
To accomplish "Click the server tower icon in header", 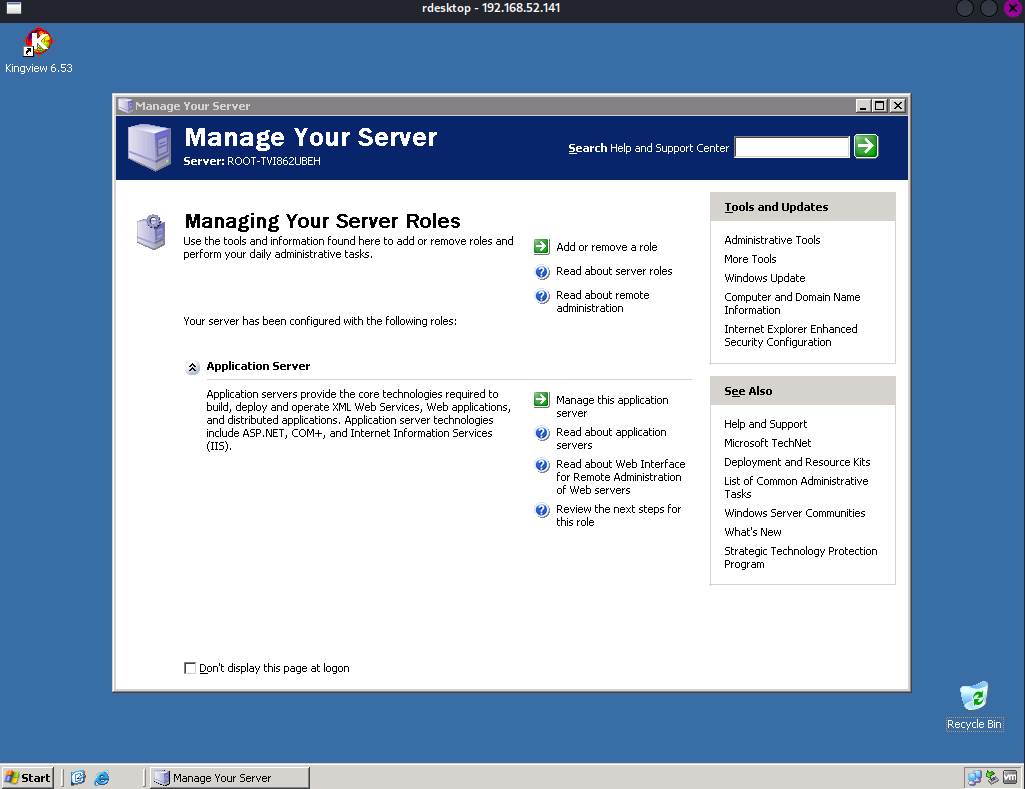I will (x=150, y=148).
